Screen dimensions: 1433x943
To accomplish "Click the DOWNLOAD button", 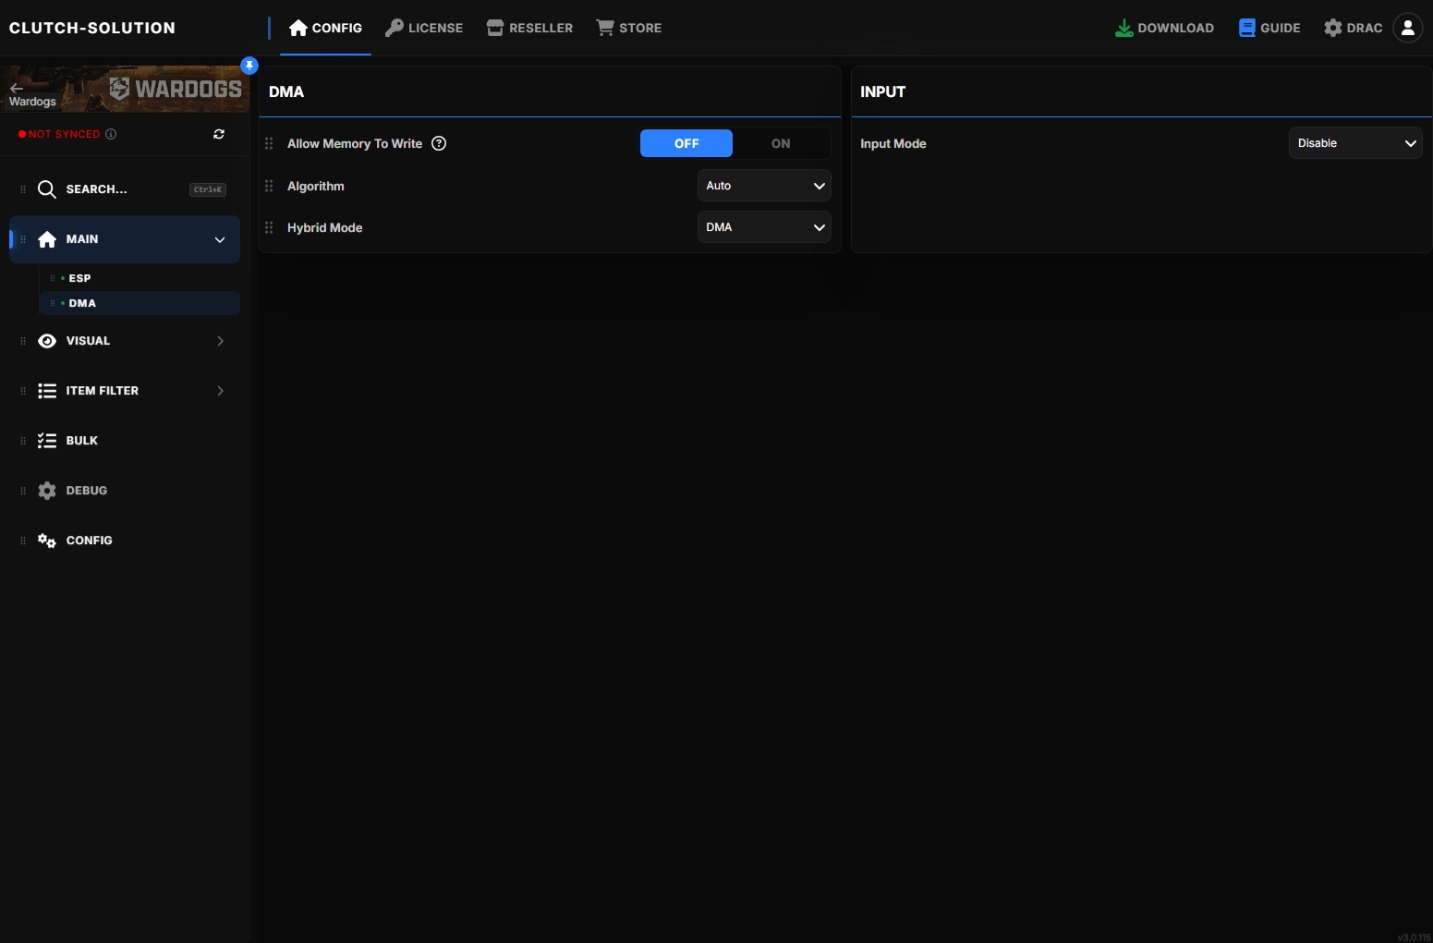I will click(x=1165, y=28).
